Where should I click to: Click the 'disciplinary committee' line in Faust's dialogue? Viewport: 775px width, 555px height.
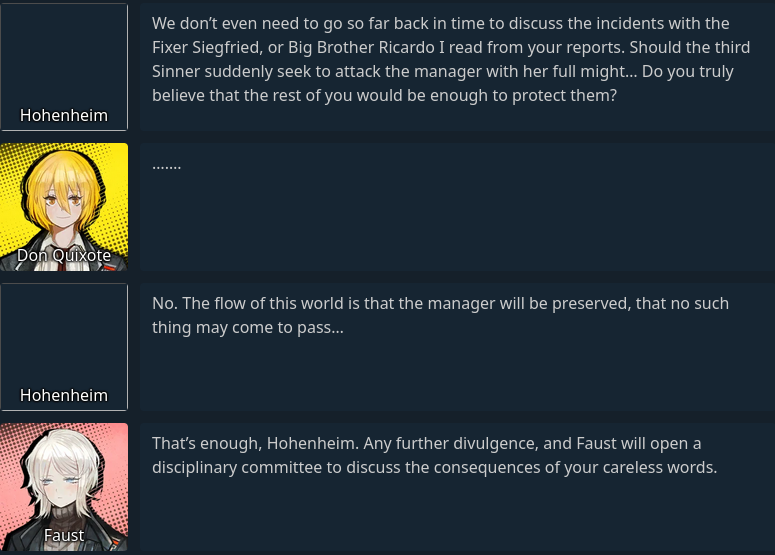click(x=434, y=467)
